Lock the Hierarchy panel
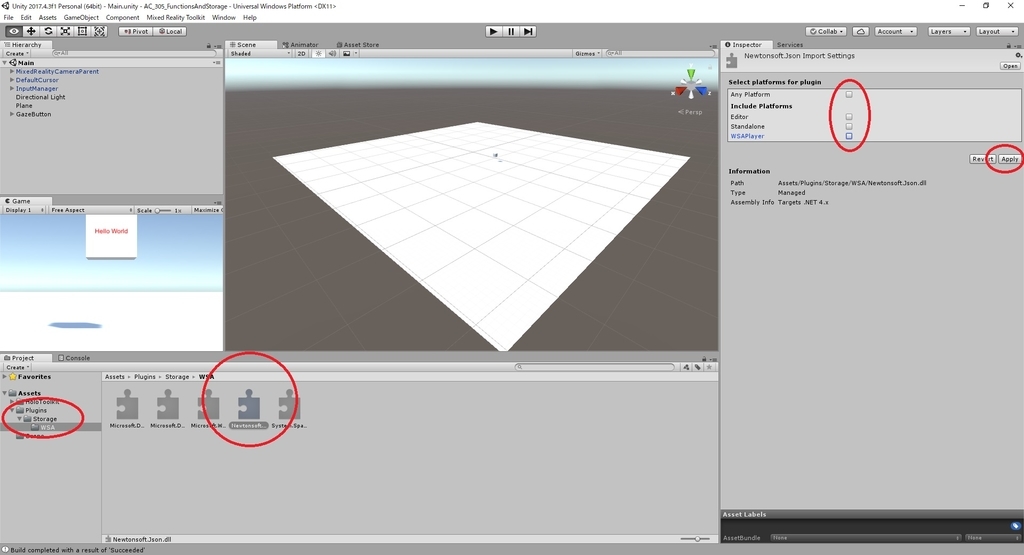 coord(209,46)
